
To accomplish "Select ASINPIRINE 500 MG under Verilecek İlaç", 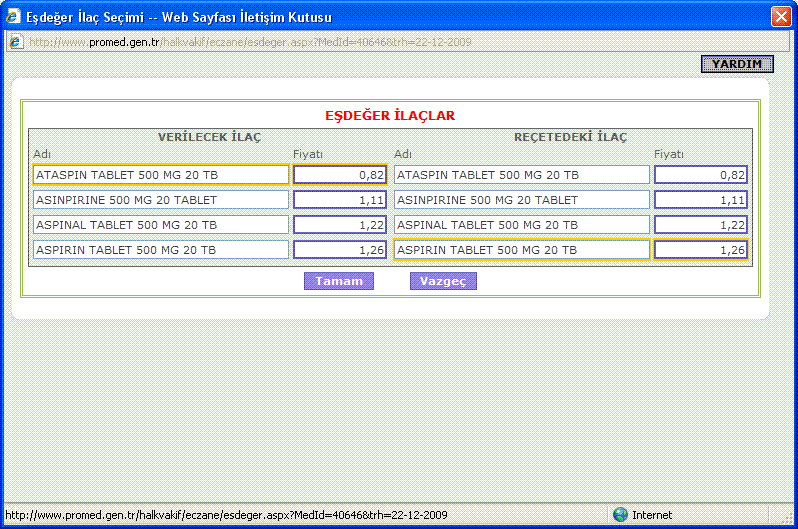I will pyautogui.click(x=161, y=200).
